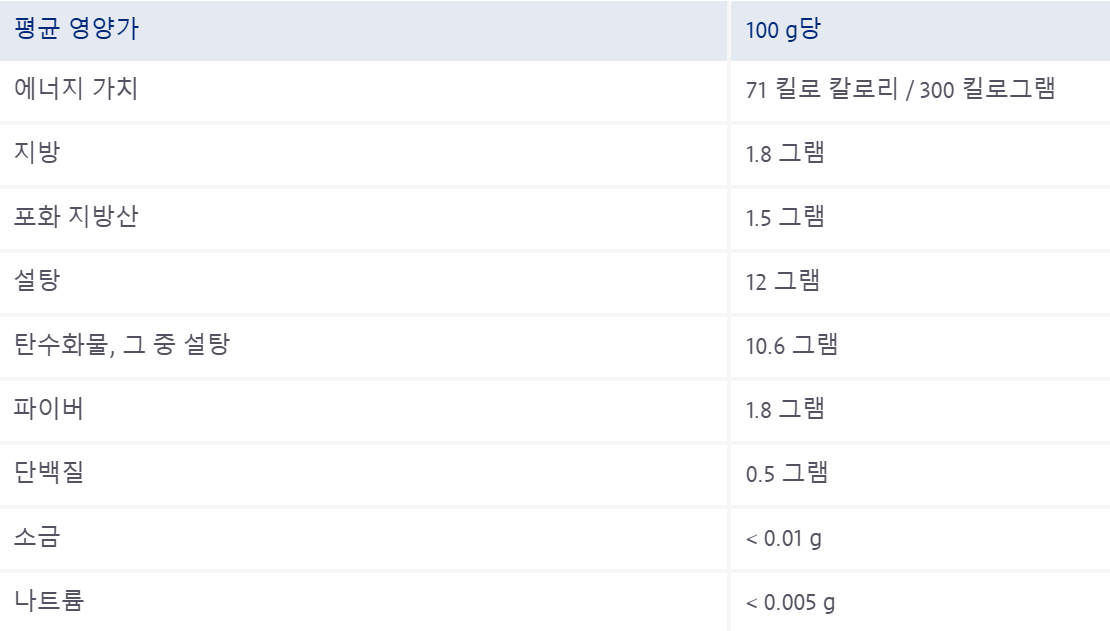This screenshot has width=1110, height=631.
Task: Click the < 0.005 g sodium value
Action: coord(790,603)
